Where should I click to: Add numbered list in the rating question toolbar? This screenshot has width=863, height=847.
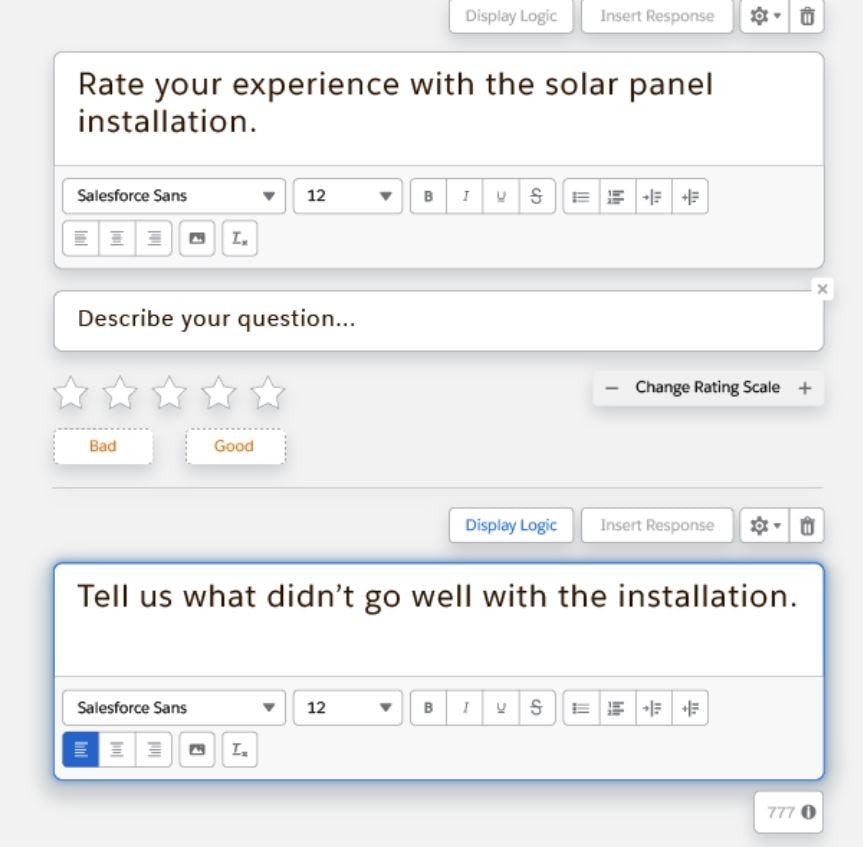pyautogui.click(x=617, y=196)
